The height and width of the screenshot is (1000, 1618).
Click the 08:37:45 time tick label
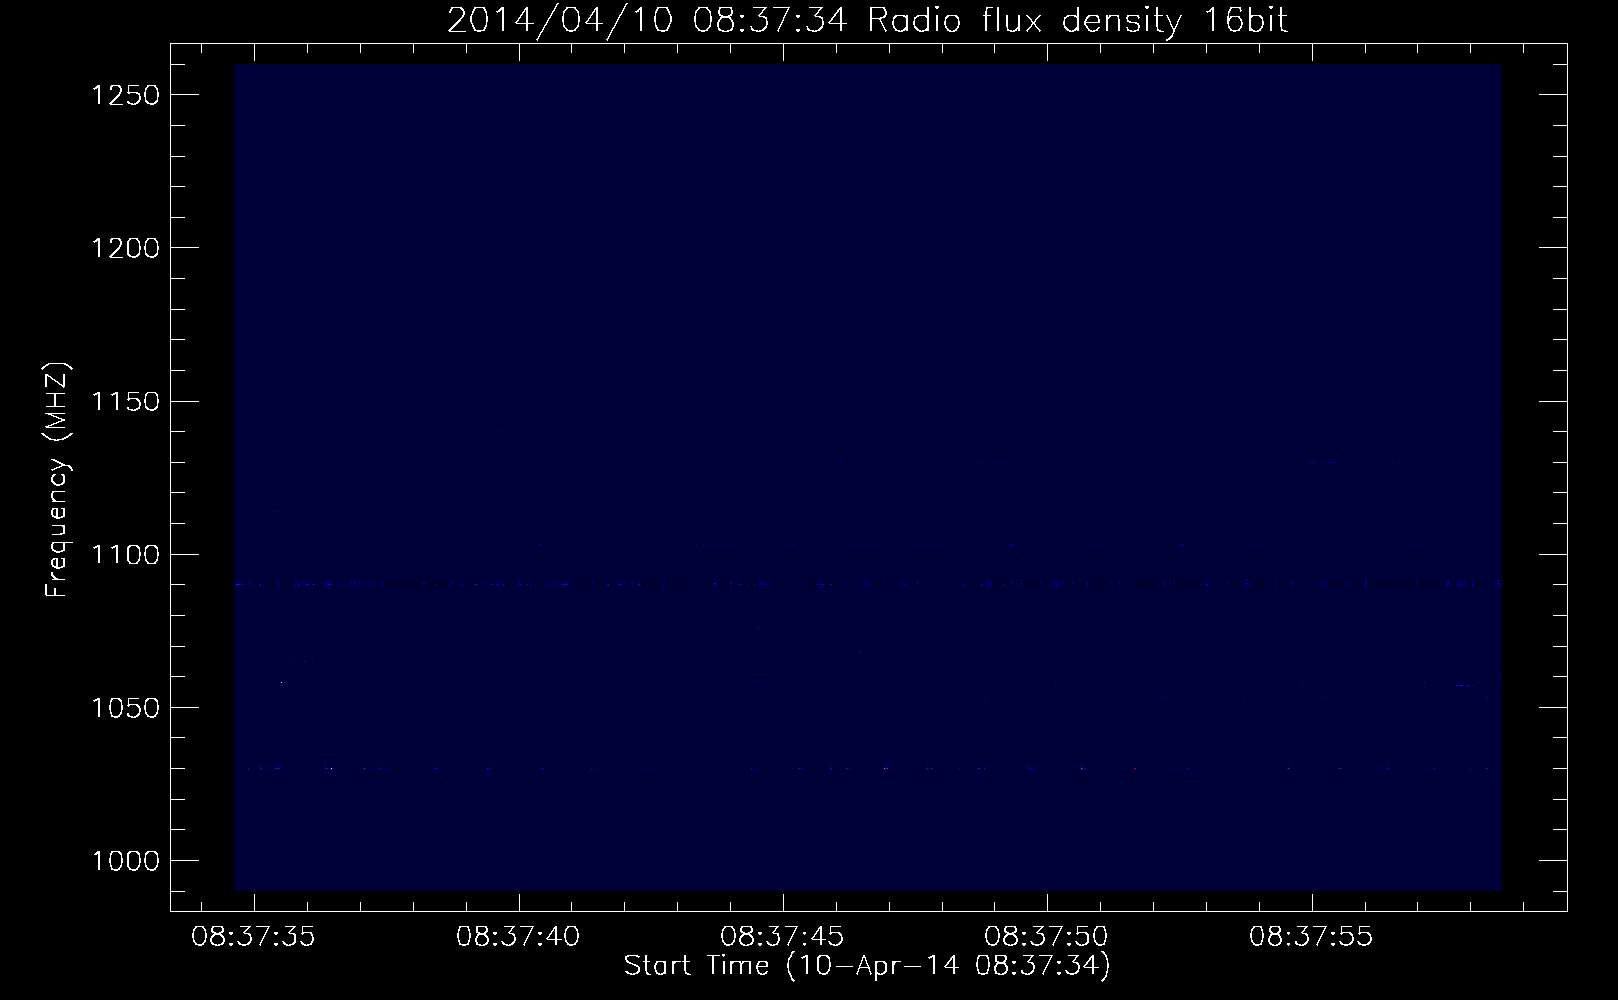pyautogui.click(x=782, y=937)
